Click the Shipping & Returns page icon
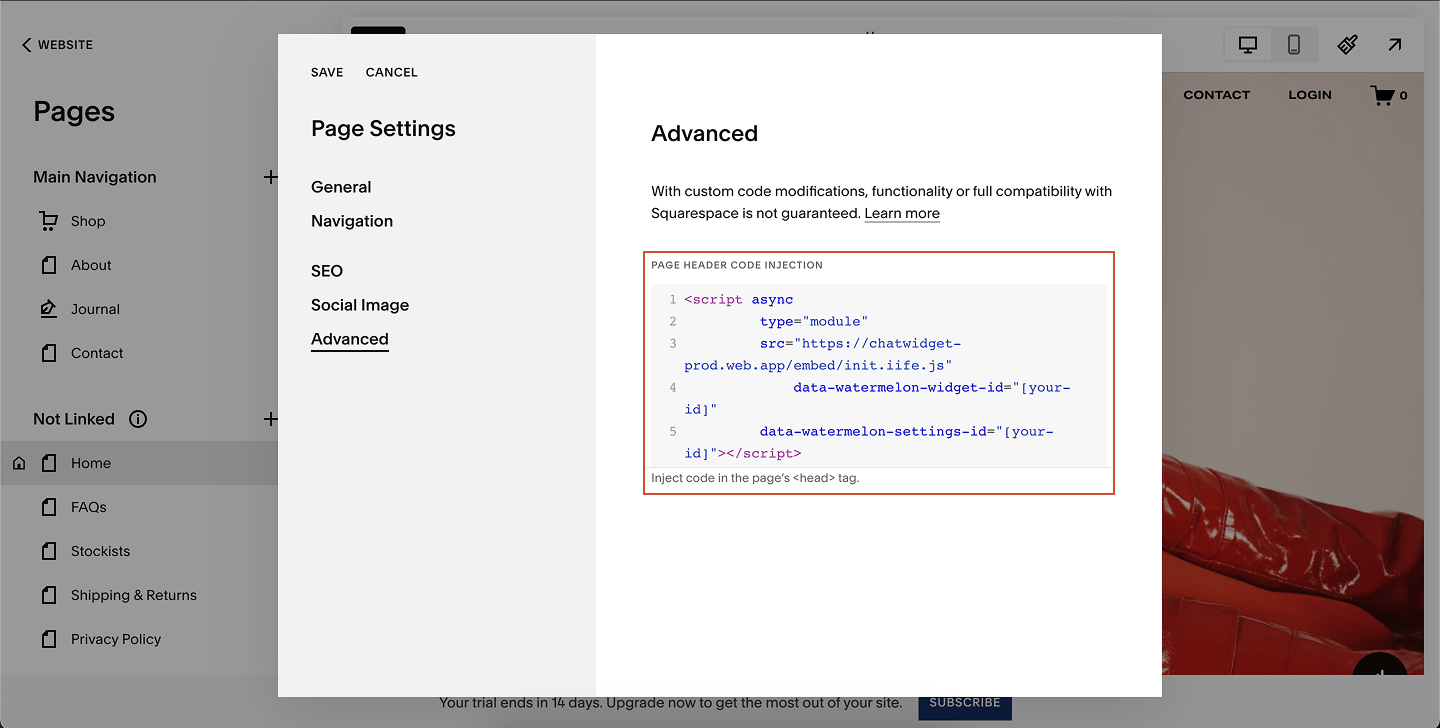The width and height of the screenshot is (1440, 728). click(x=49, y=595)
